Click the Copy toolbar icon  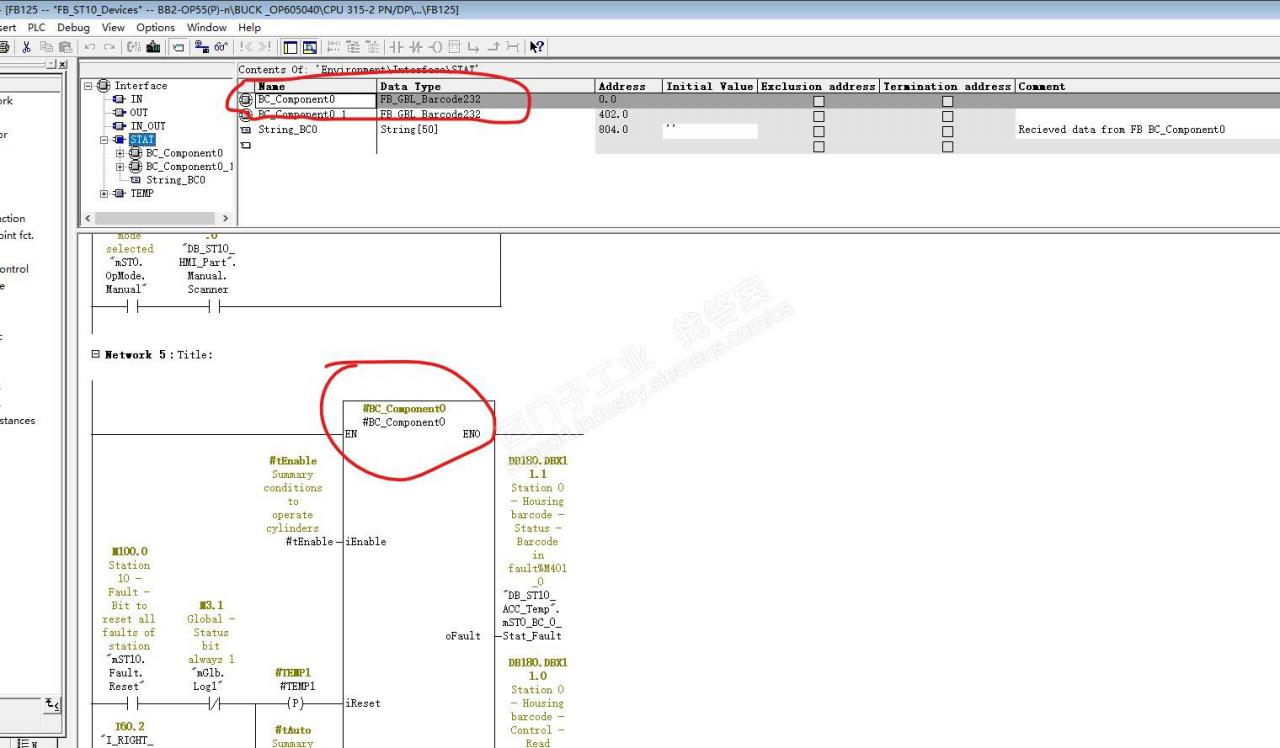point(46,47)
